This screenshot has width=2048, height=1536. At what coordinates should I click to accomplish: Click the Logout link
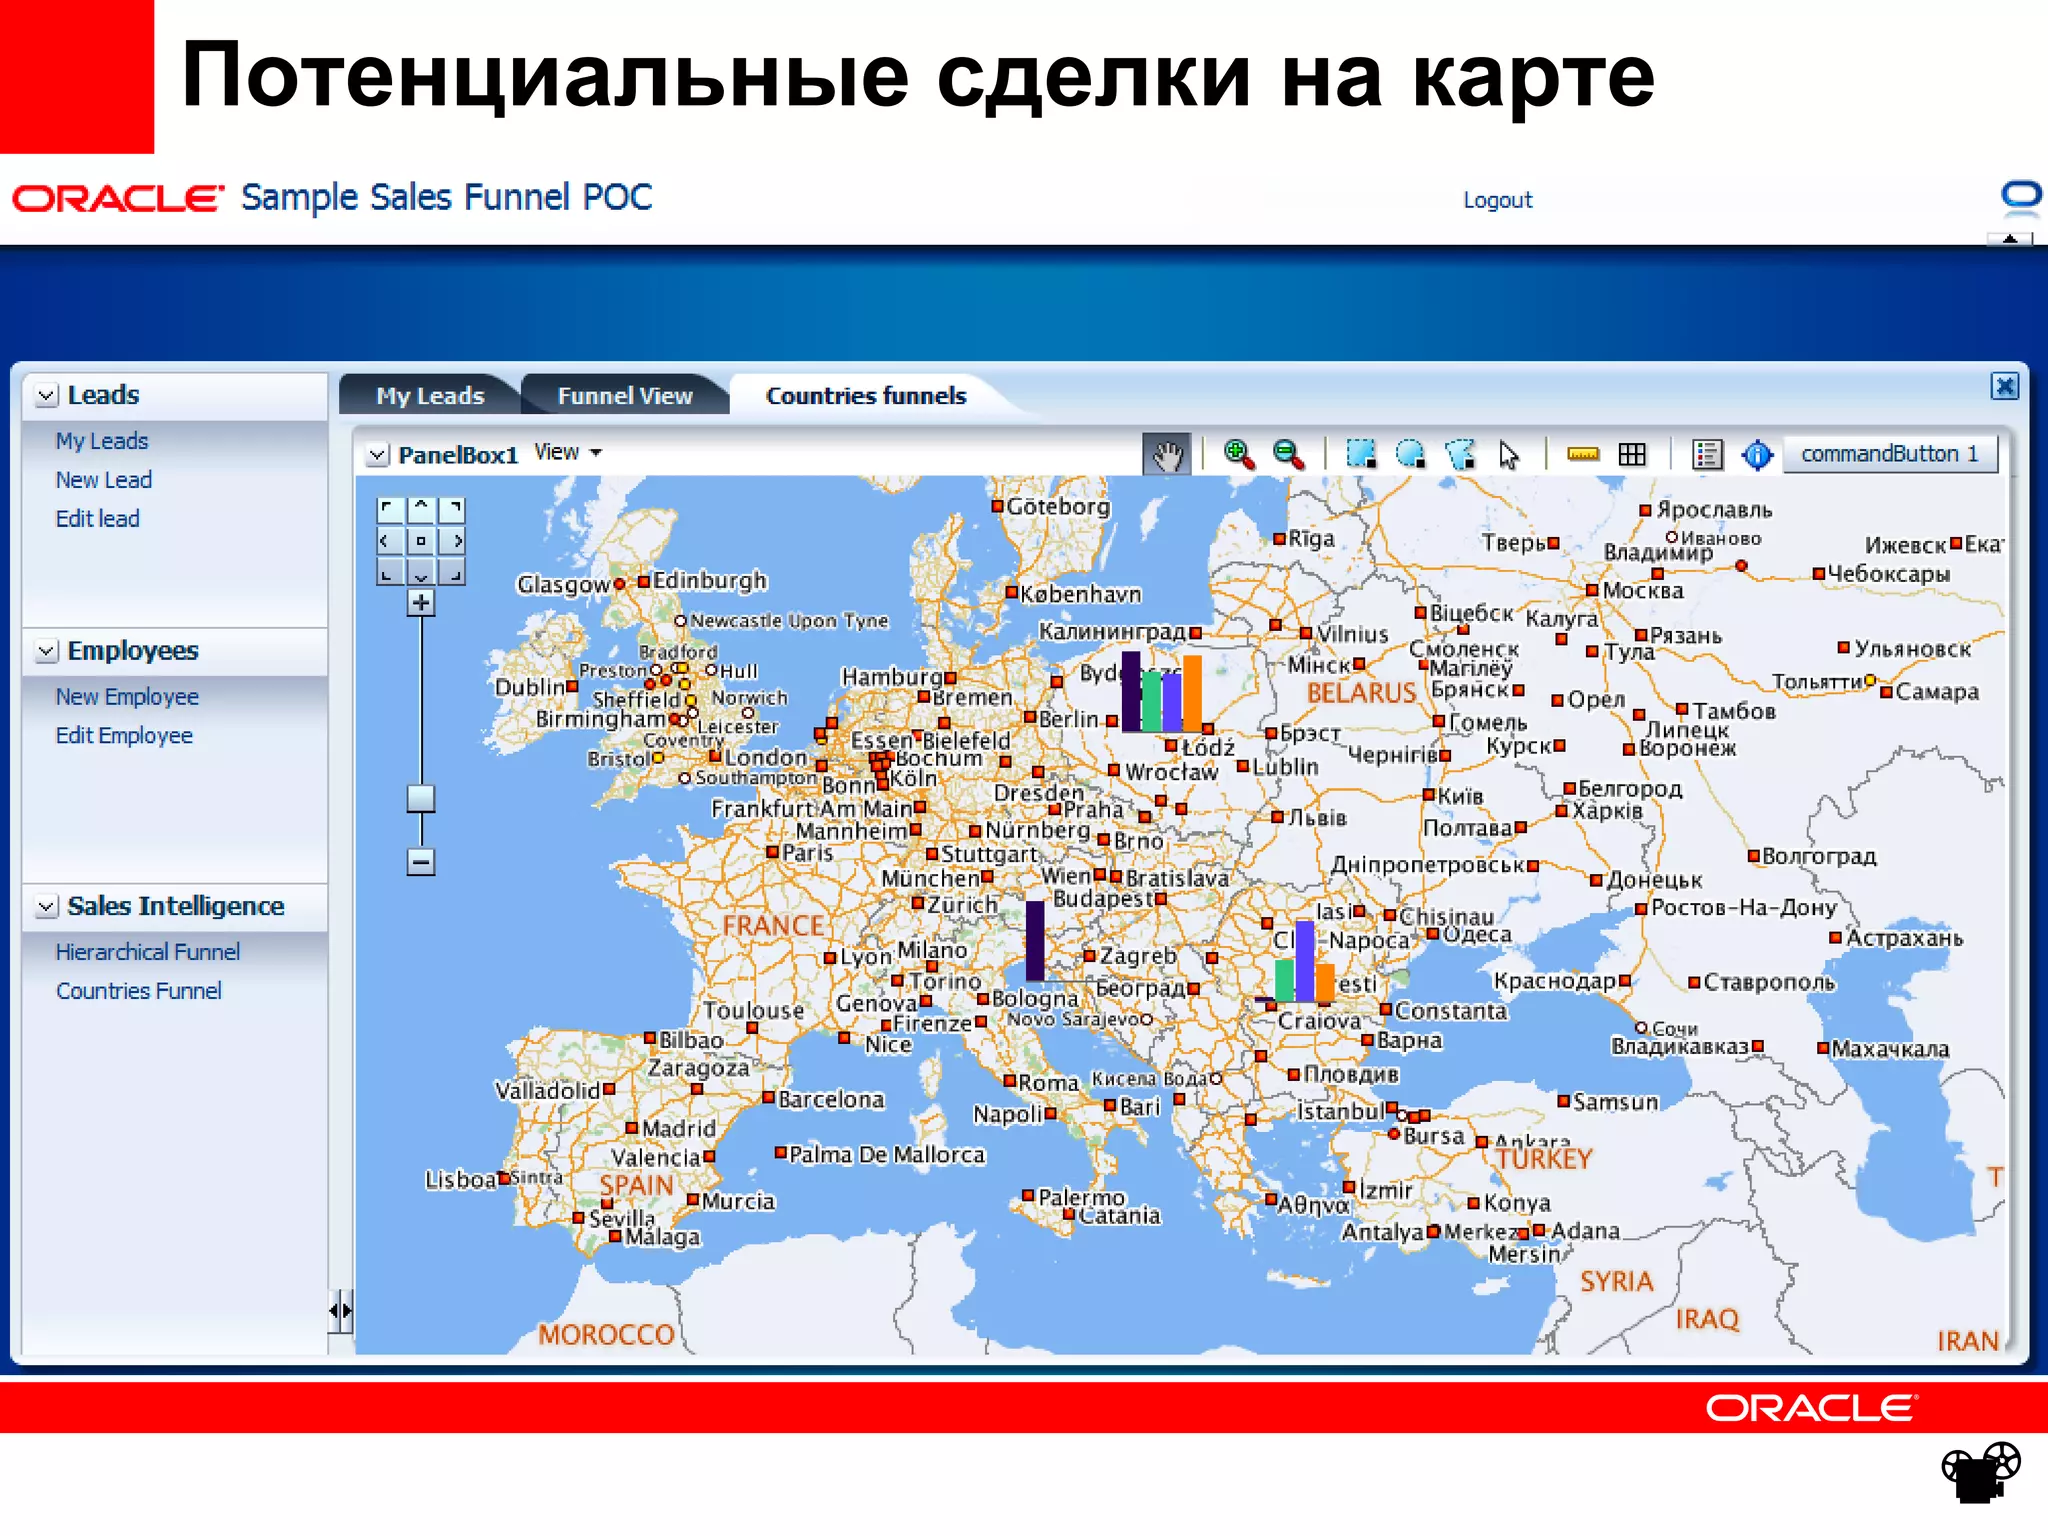click(x=1497, y=200)
